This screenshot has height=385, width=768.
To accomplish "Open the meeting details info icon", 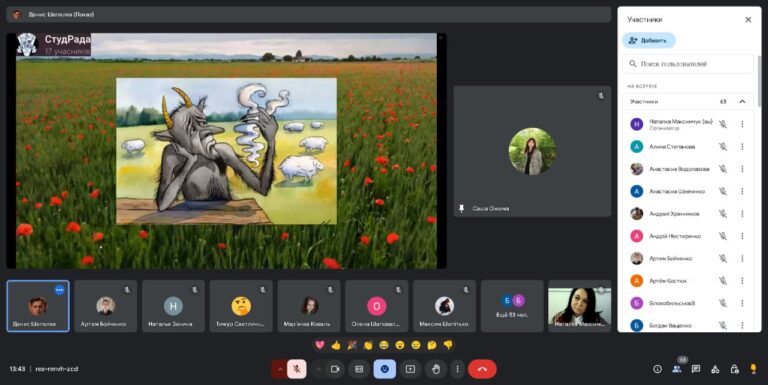I will [x=657, y=369].
